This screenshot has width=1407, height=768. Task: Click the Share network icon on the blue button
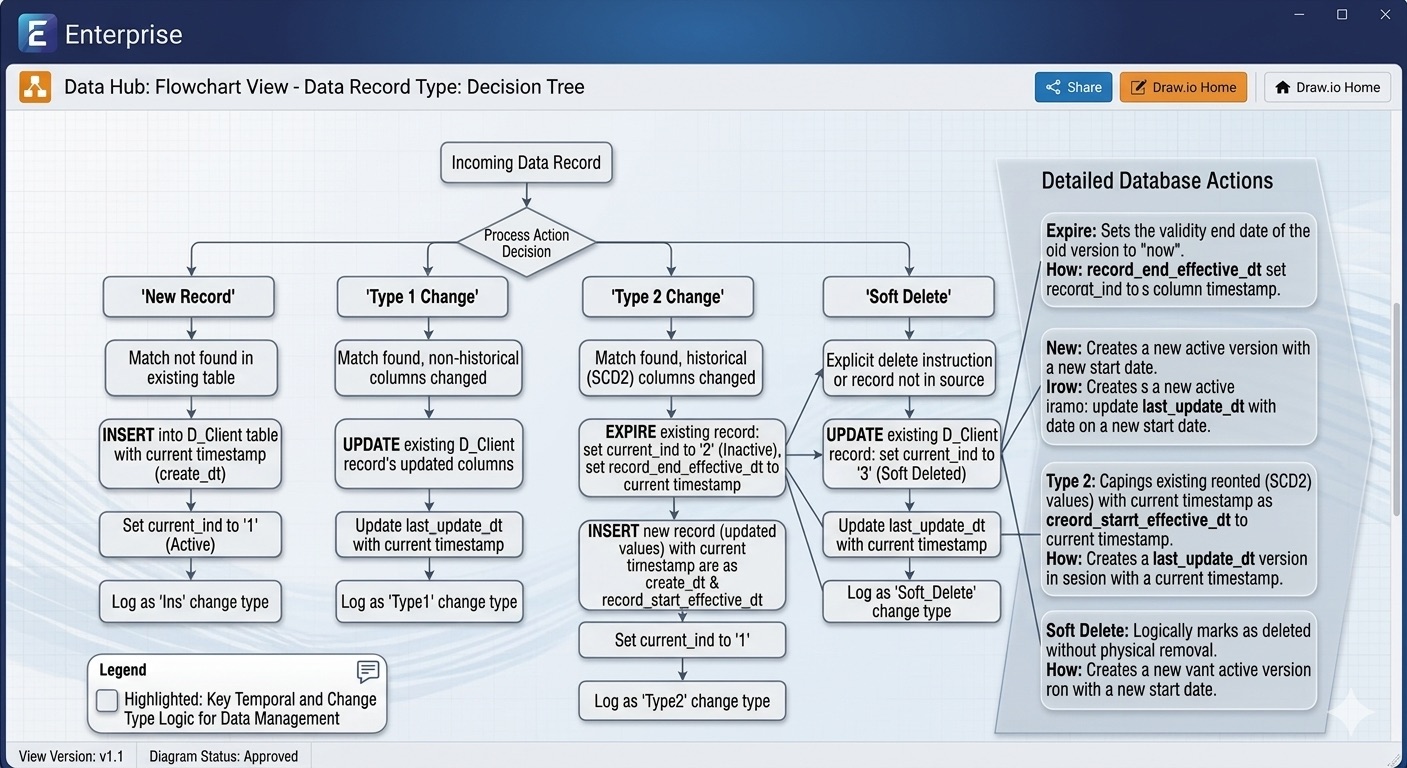point(1053,87)
